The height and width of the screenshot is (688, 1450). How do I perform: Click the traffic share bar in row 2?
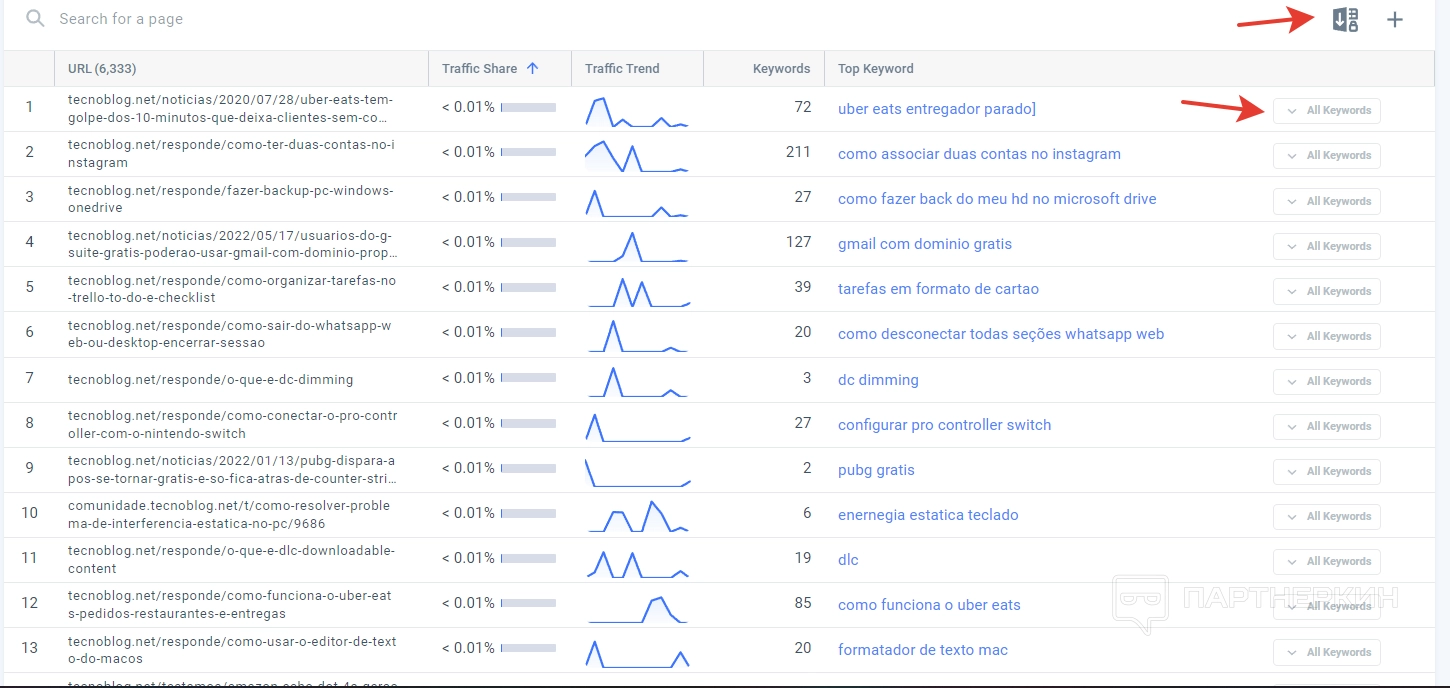click(x=528, y=152)
